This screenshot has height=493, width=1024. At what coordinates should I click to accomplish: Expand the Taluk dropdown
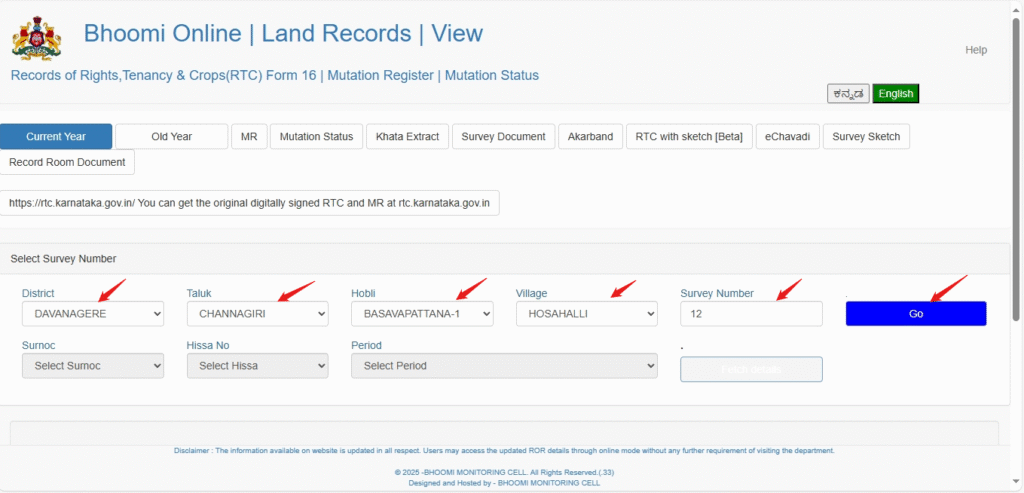(x=257, y=314)
